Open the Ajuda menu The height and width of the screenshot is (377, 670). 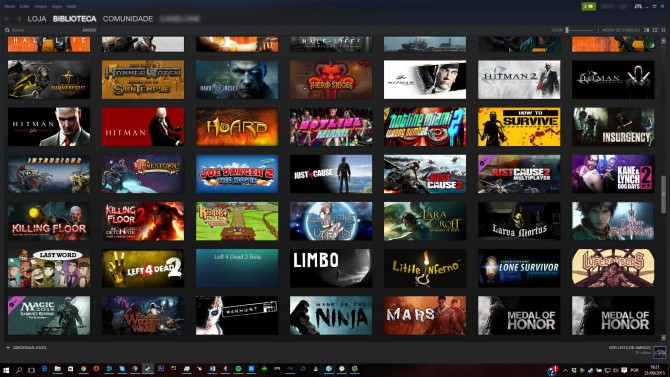coord(71,6)
